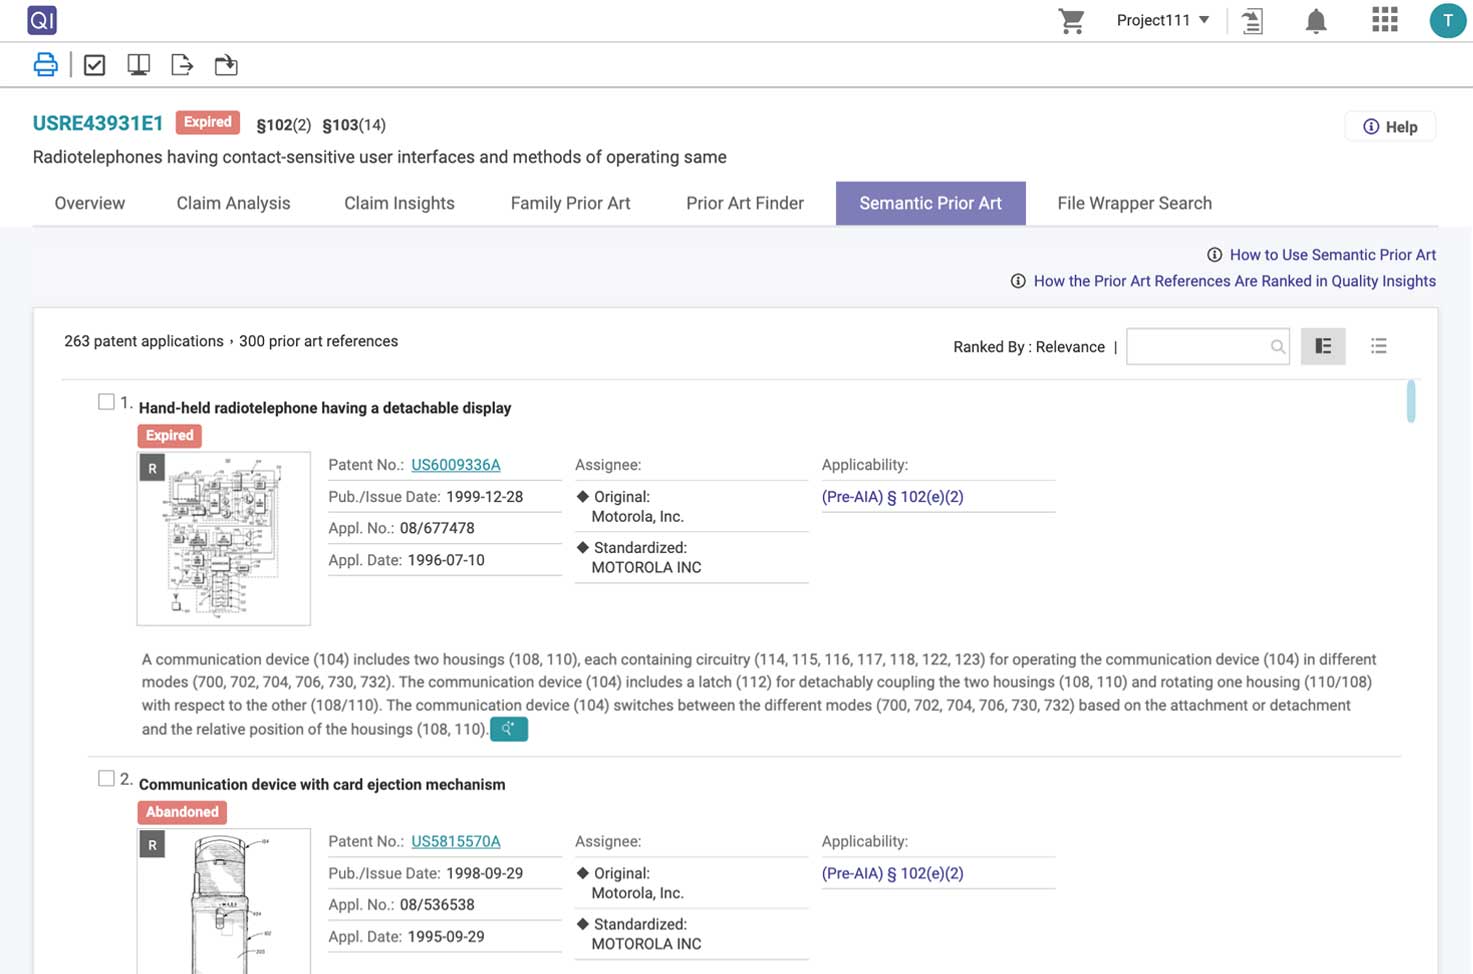Click the checkmark select-all toolbar icon

pyautogui.click(x=94, y=65)
